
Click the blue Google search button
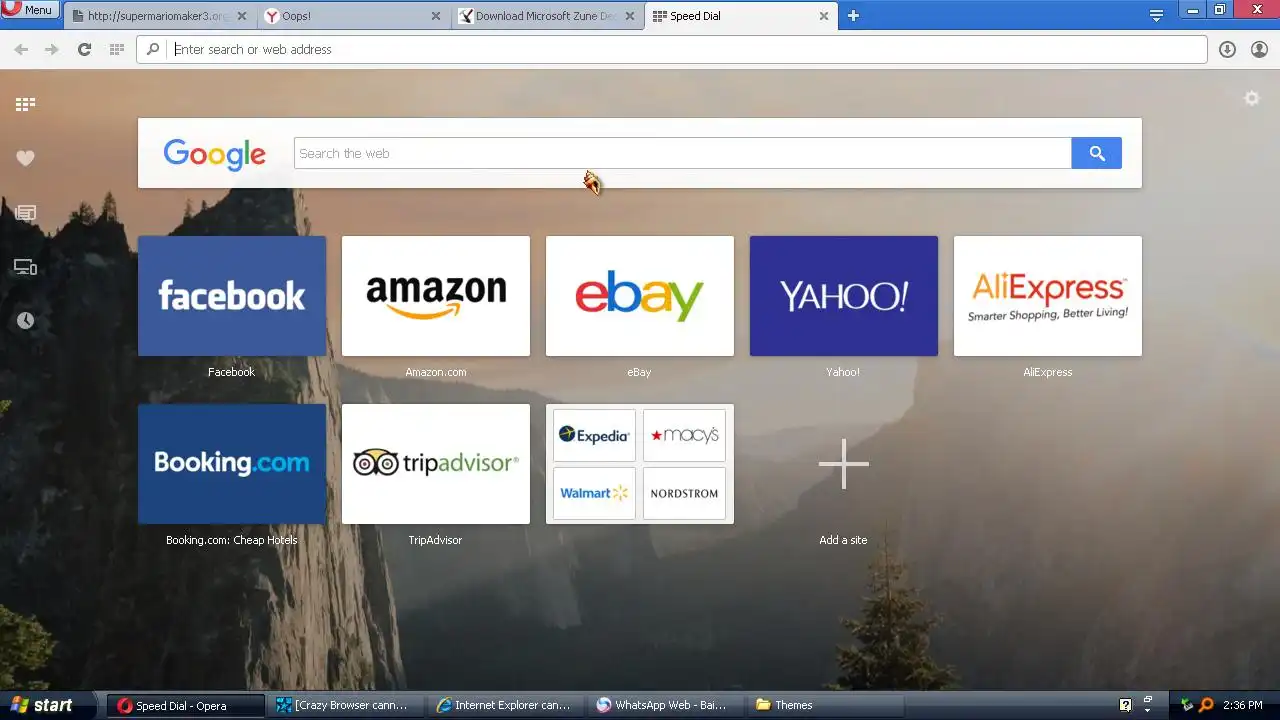pyautogui.click(x=1096, y=153)
